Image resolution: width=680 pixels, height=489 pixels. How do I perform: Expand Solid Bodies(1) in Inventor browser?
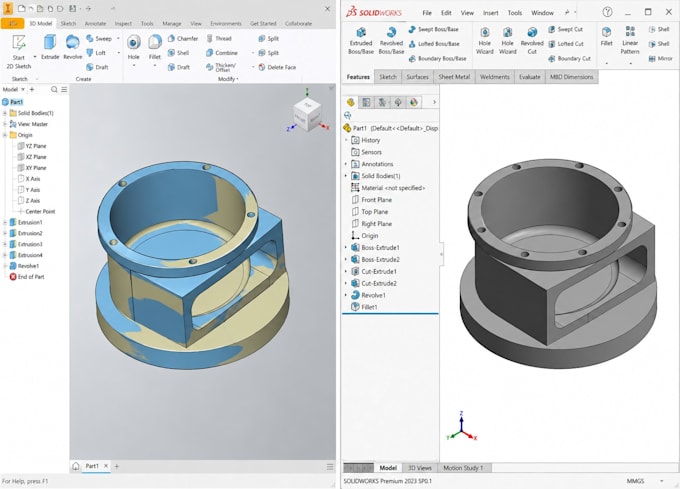pyautogui.click(x=5, y=113)
